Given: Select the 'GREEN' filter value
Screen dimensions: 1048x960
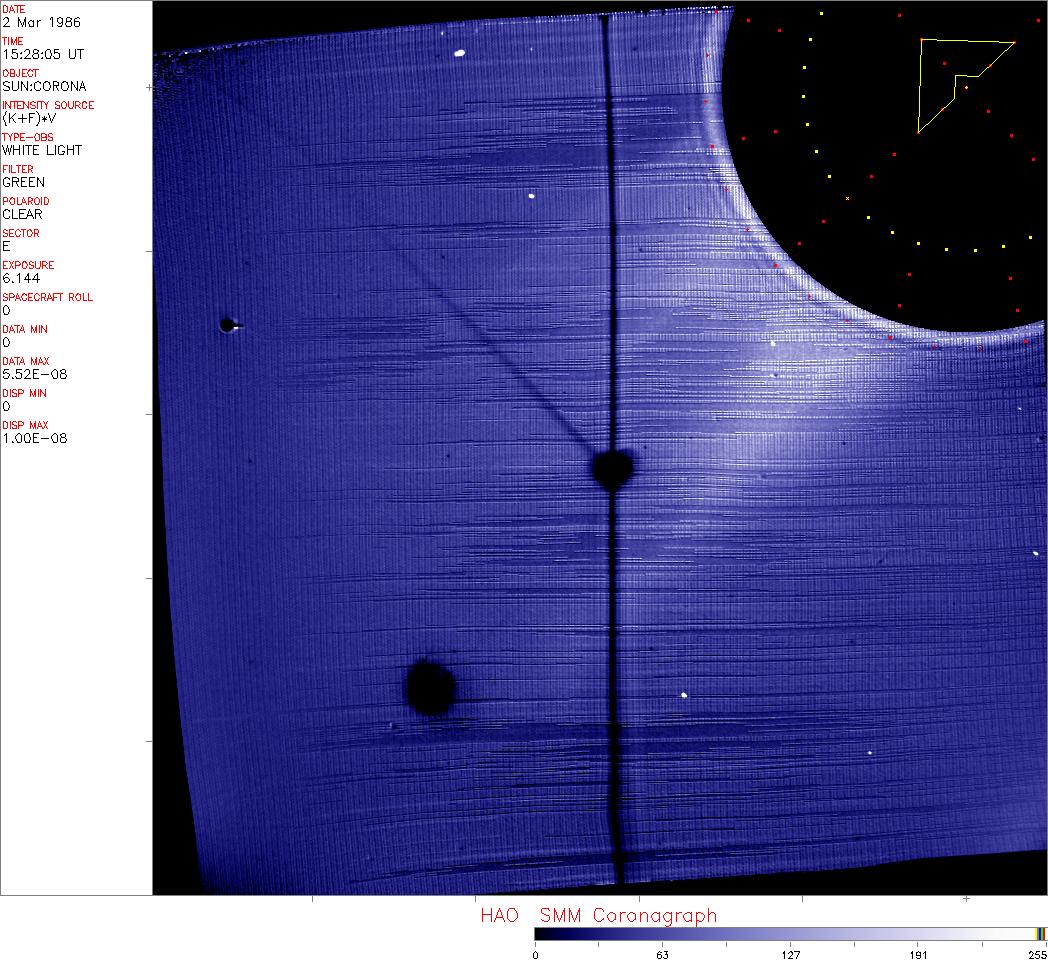Looking at the screenshot, I should [23, 183].
